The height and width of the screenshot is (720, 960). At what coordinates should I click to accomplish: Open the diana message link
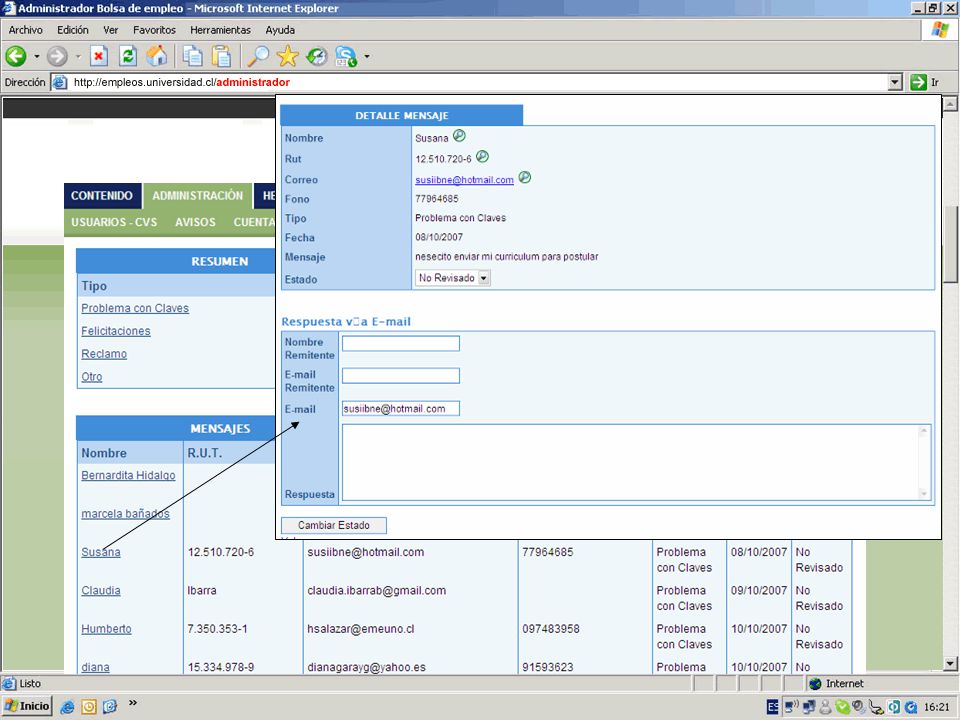(96, 667)
